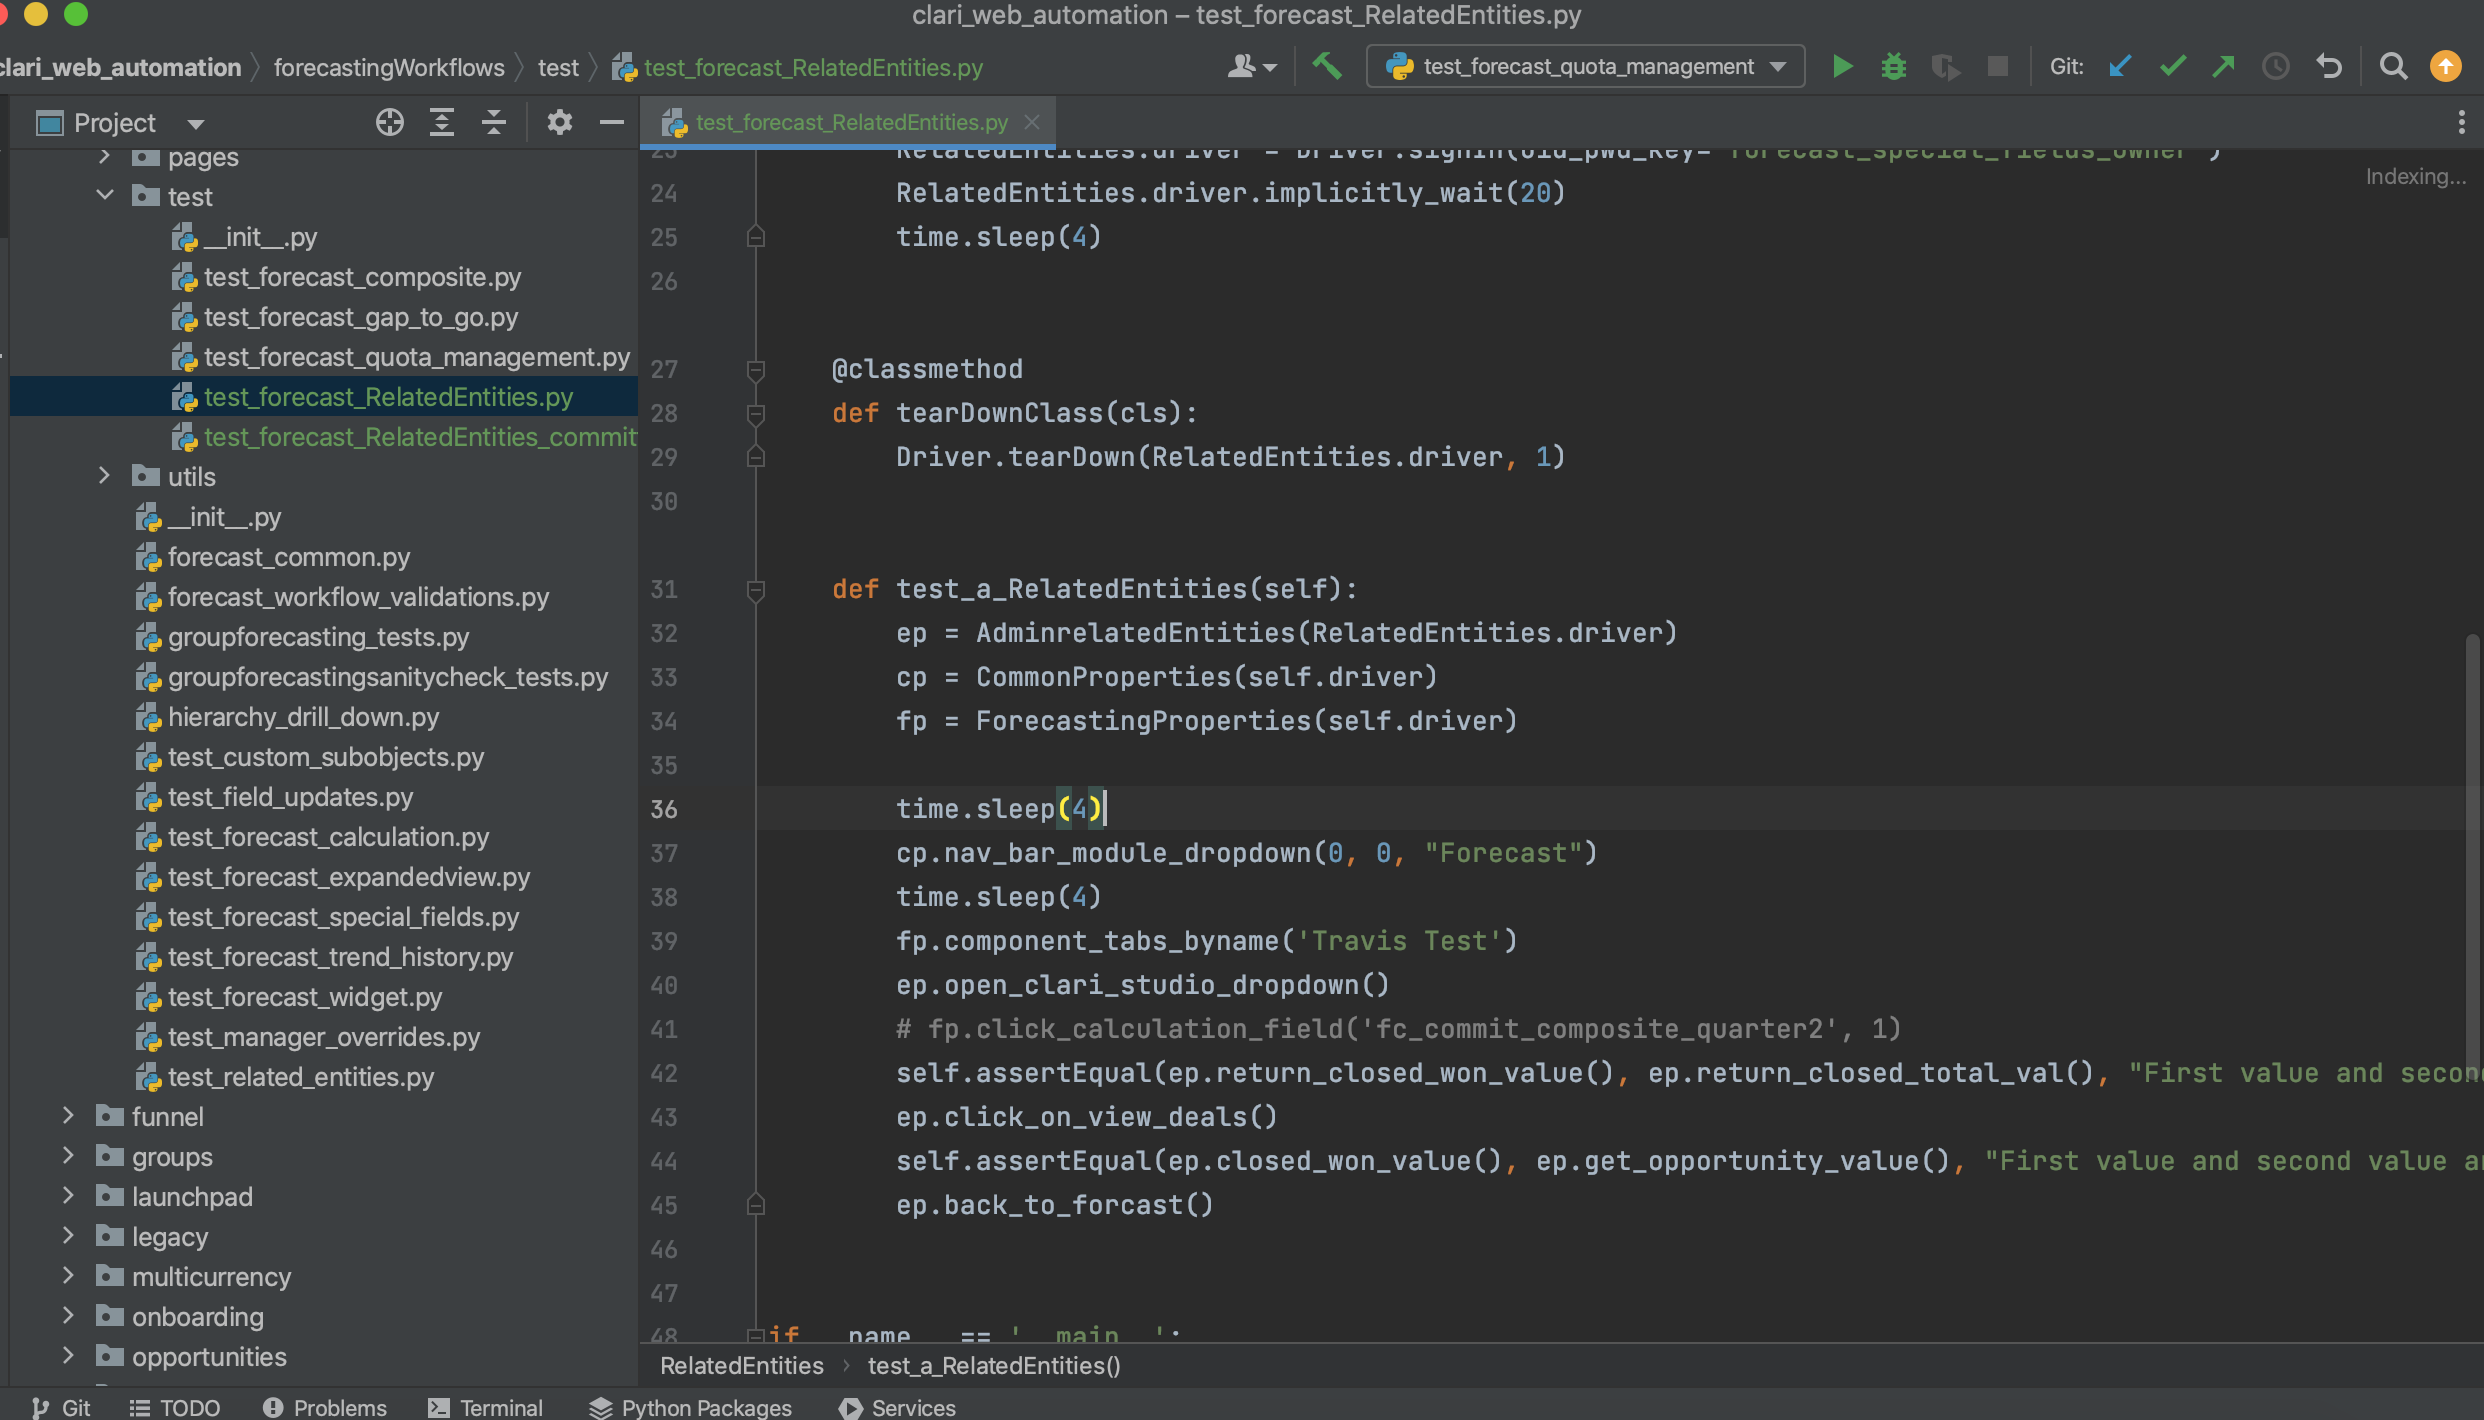Toggle fold marker for tearDownClass method

click(756, 413)
